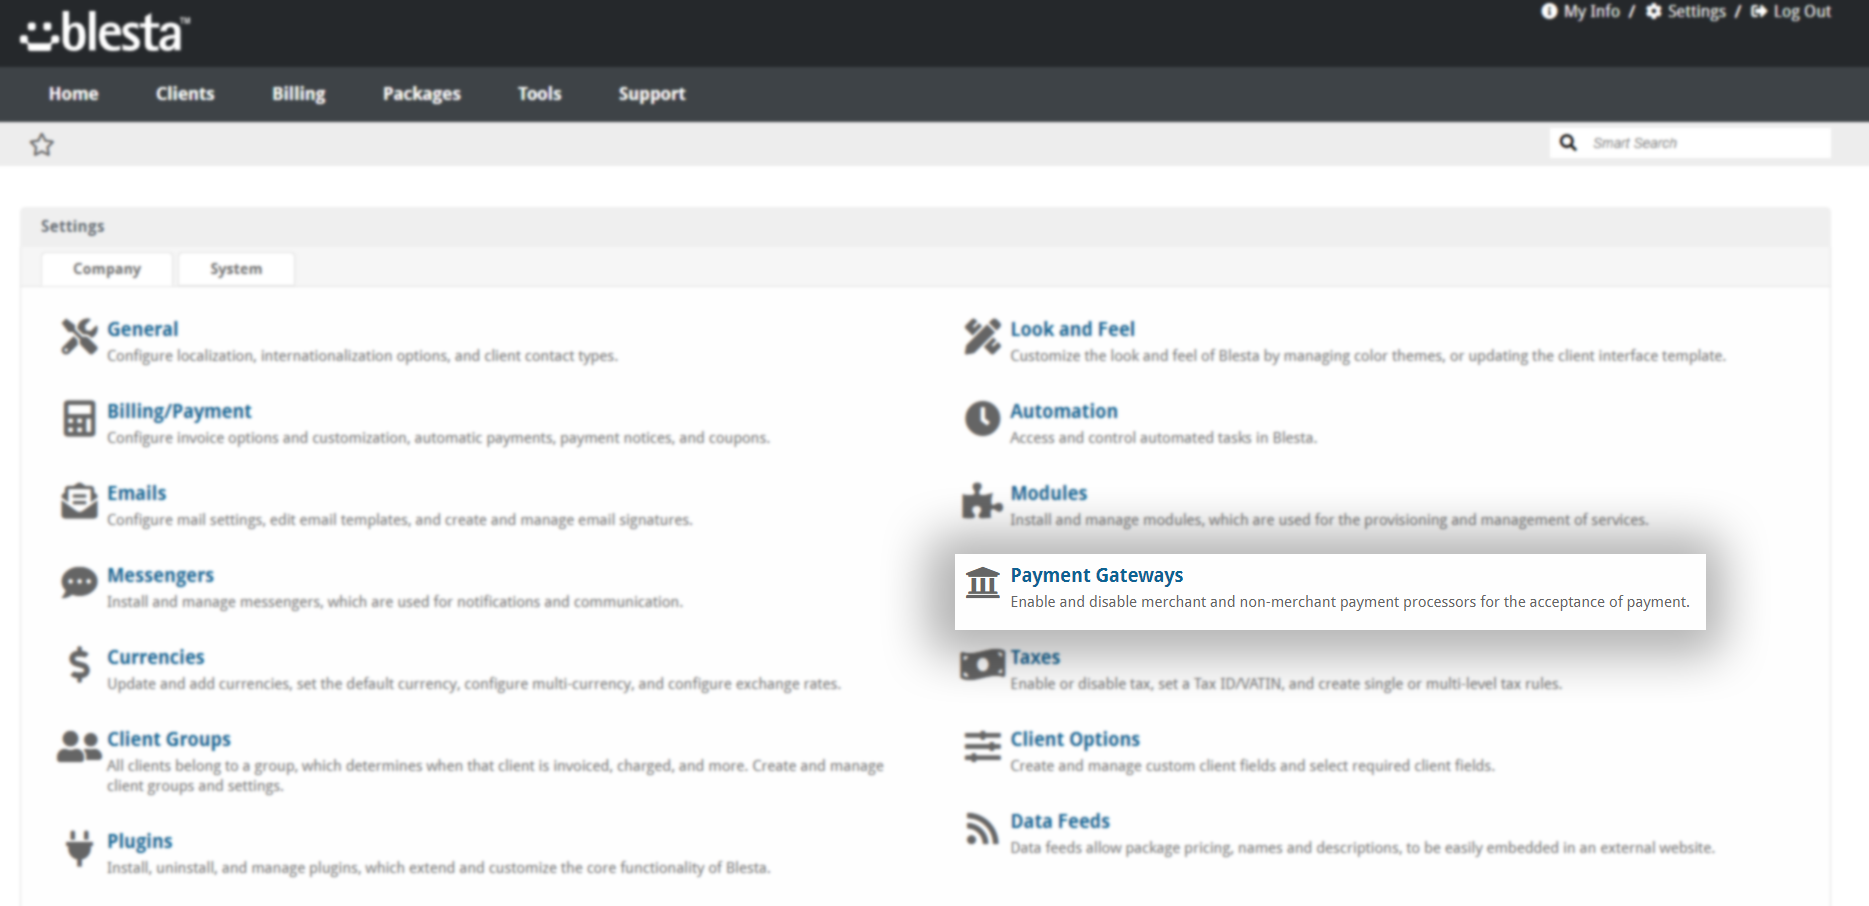Go to Client Options settings

pyautogui.click(x=1075, y=739)
